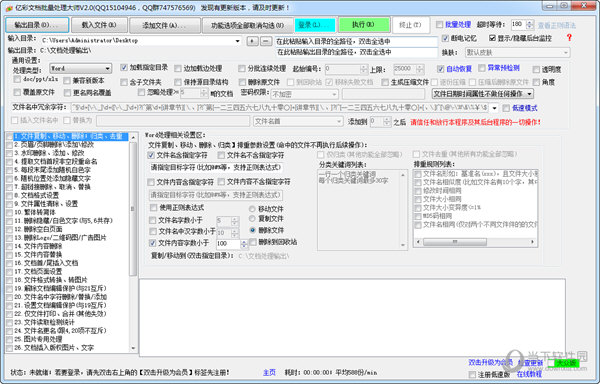Enable 文件内容含指定字符 checkbox
The width and height of the screenshot is (600, 384).
tap(151, 182)
